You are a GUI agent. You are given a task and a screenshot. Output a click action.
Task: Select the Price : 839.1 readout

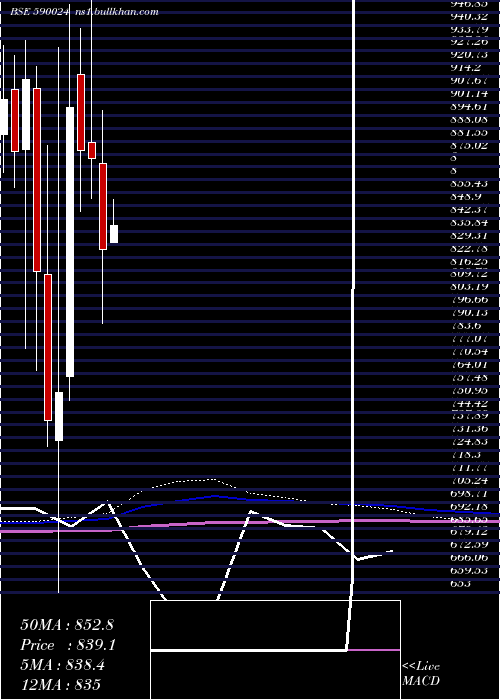point(68,645)
